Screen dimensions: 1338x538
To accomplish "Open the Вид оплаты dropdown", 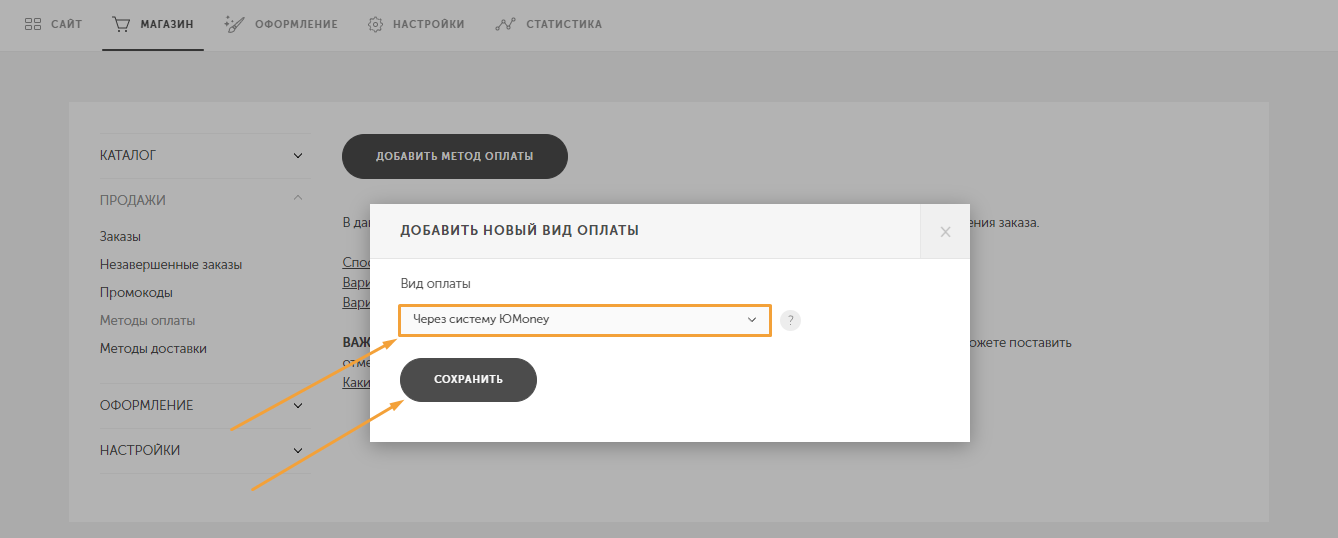I will 585,320.
